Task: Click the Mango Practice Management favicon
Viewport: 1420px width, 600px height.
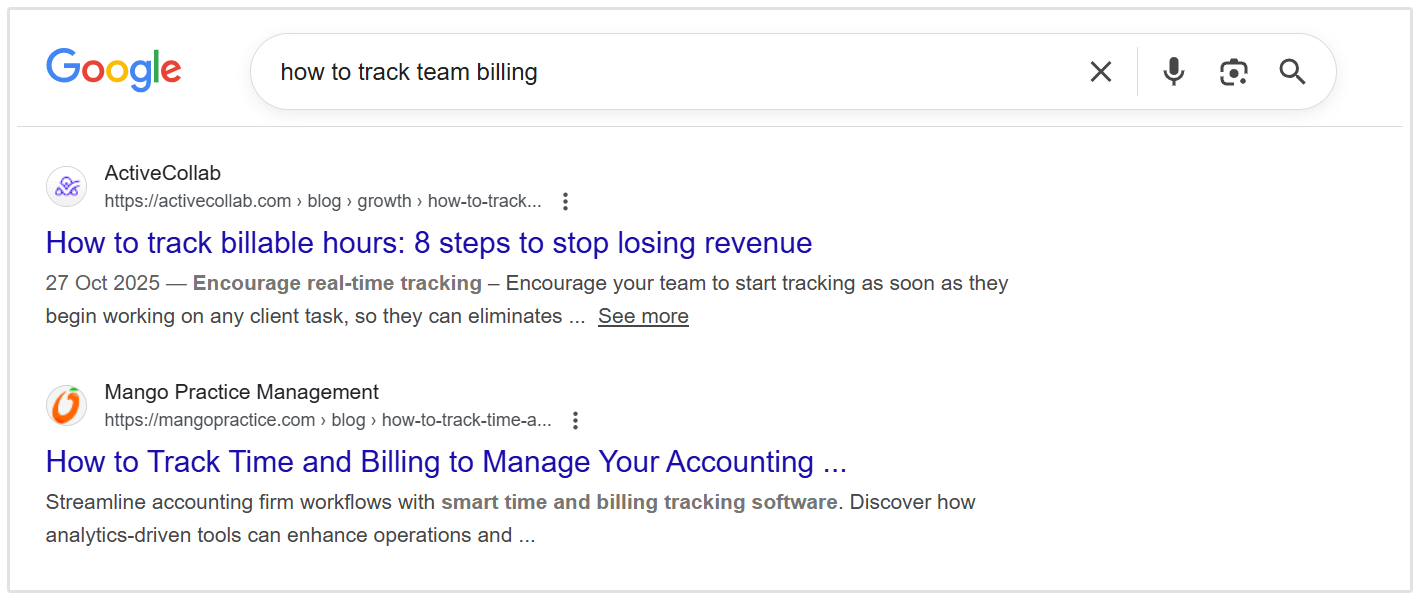Action: pos(65,405)
